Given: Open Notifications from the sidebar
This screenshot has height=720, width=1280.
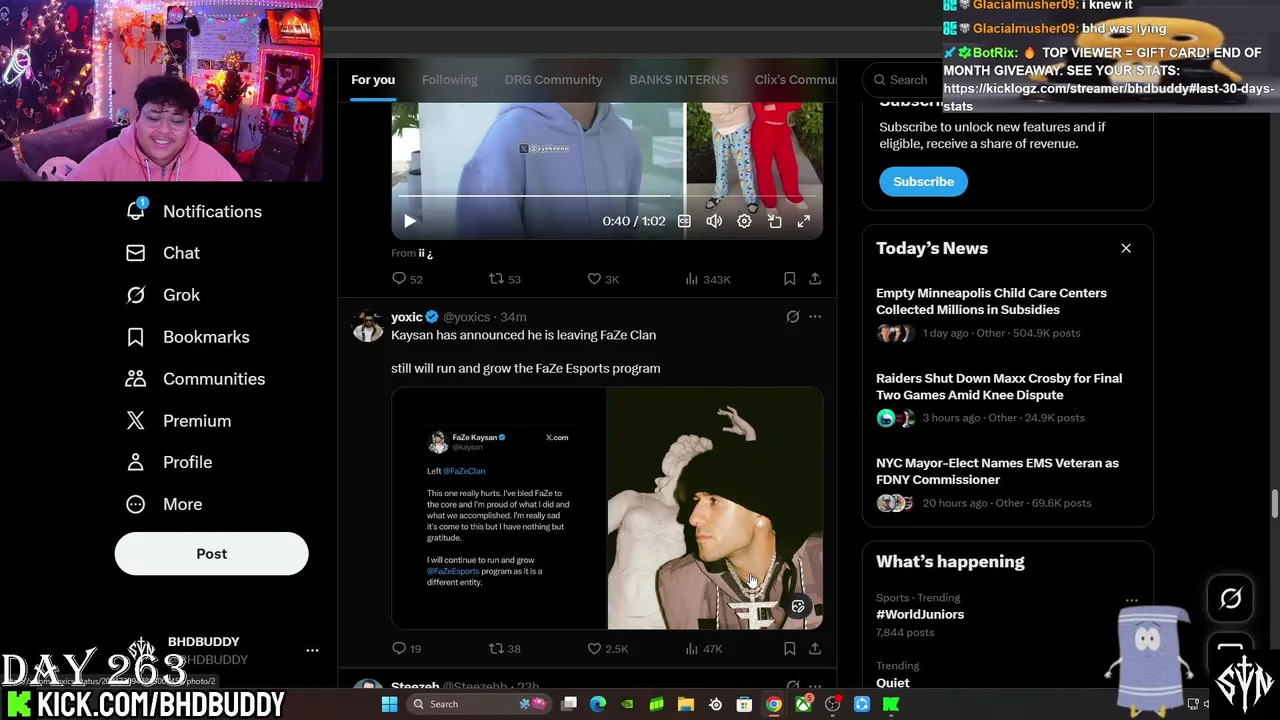Looking at the screenshot, I should 194,211.
